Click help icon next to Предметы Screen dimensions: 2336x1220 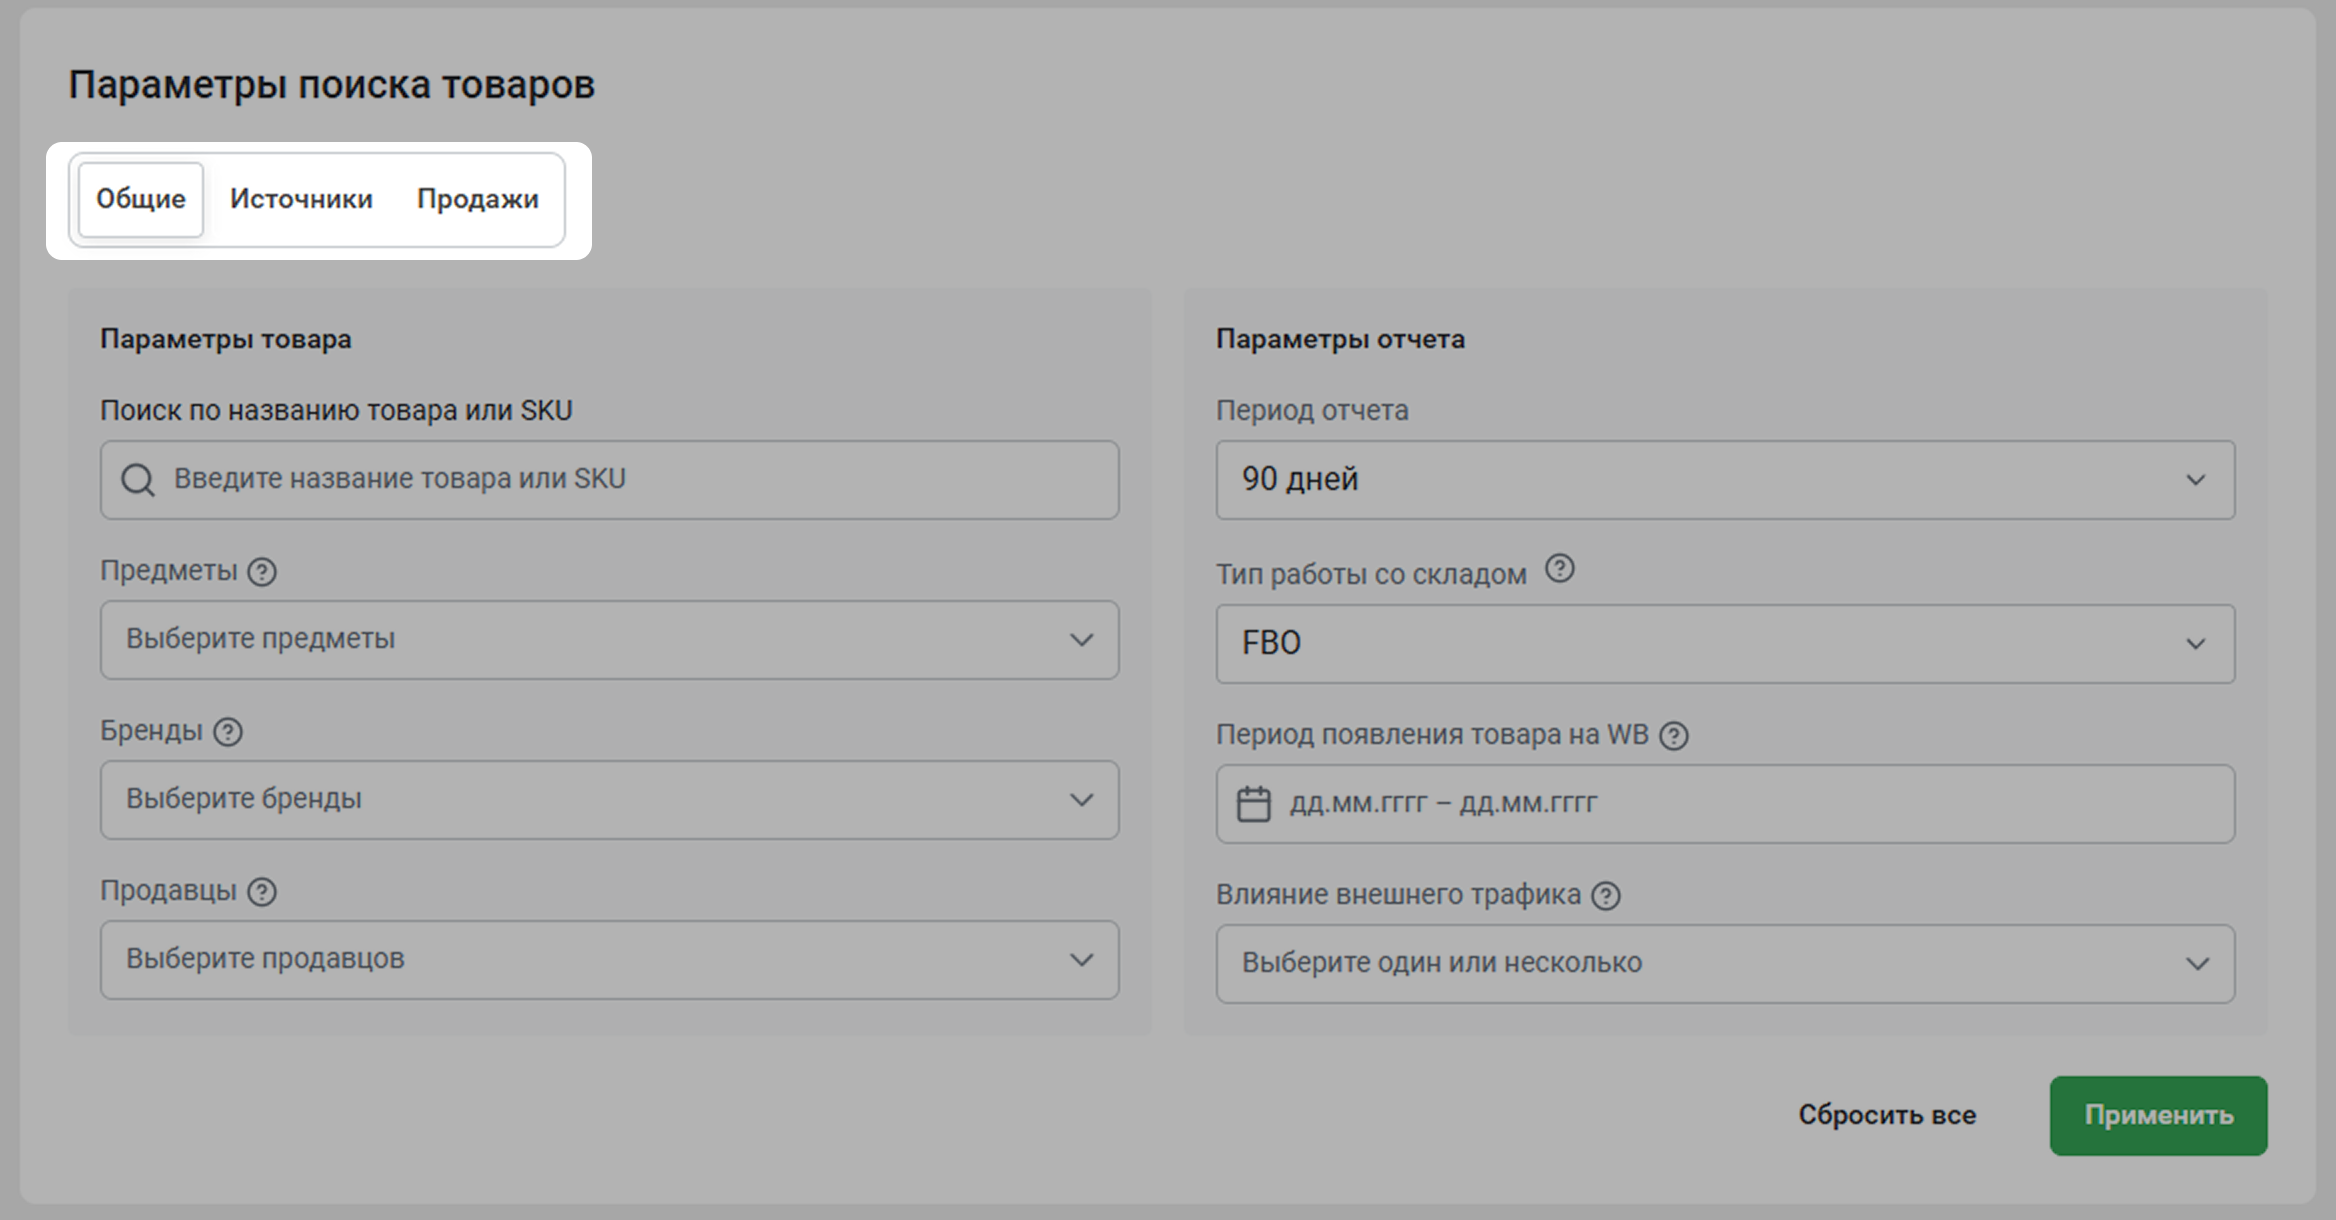click(262, 572)
